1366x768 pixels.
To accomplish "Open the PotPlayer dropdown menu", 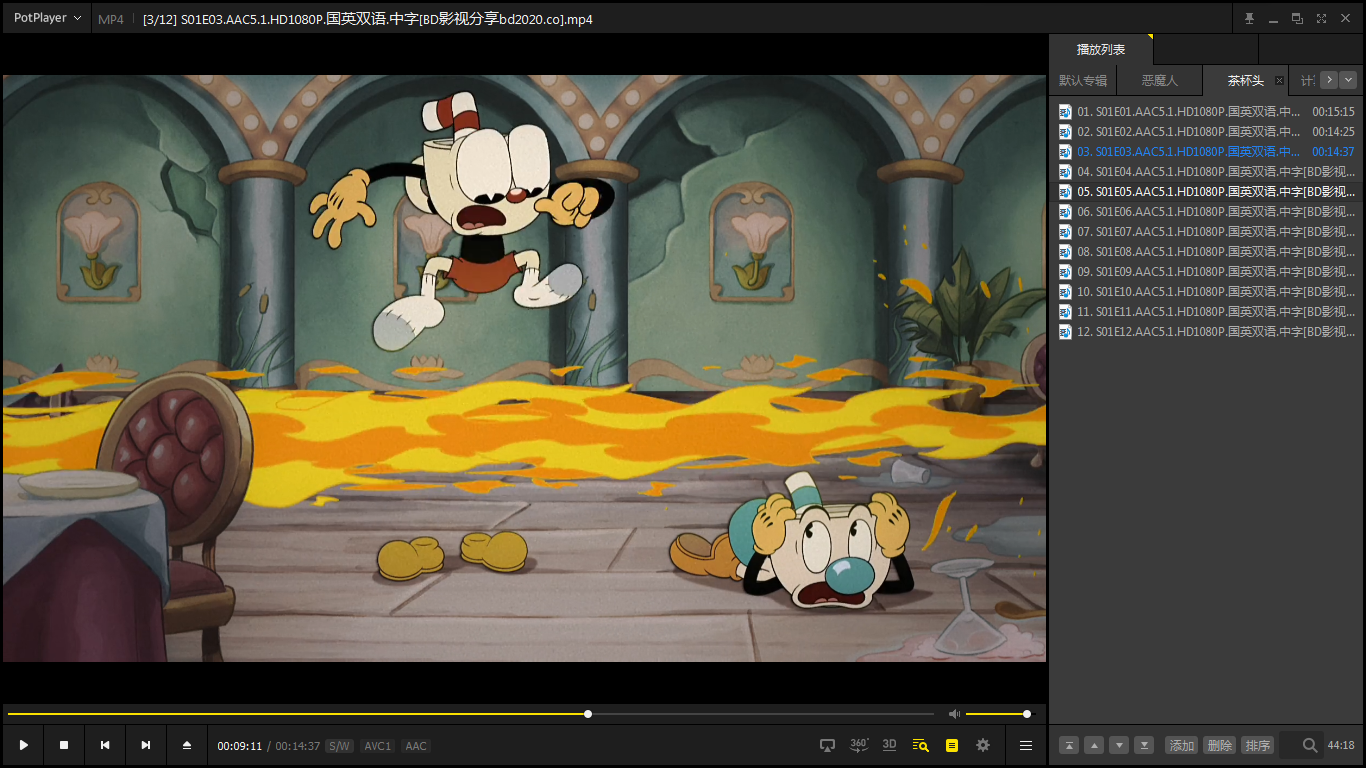I will (x=47, y=18).
